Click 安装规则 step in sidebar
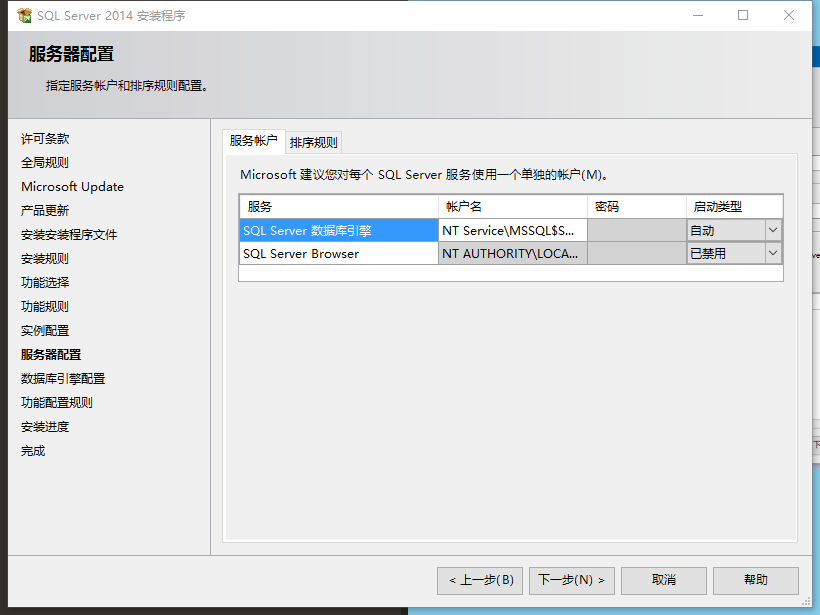This screenshot has height=615, width=820. coord(45,259)
